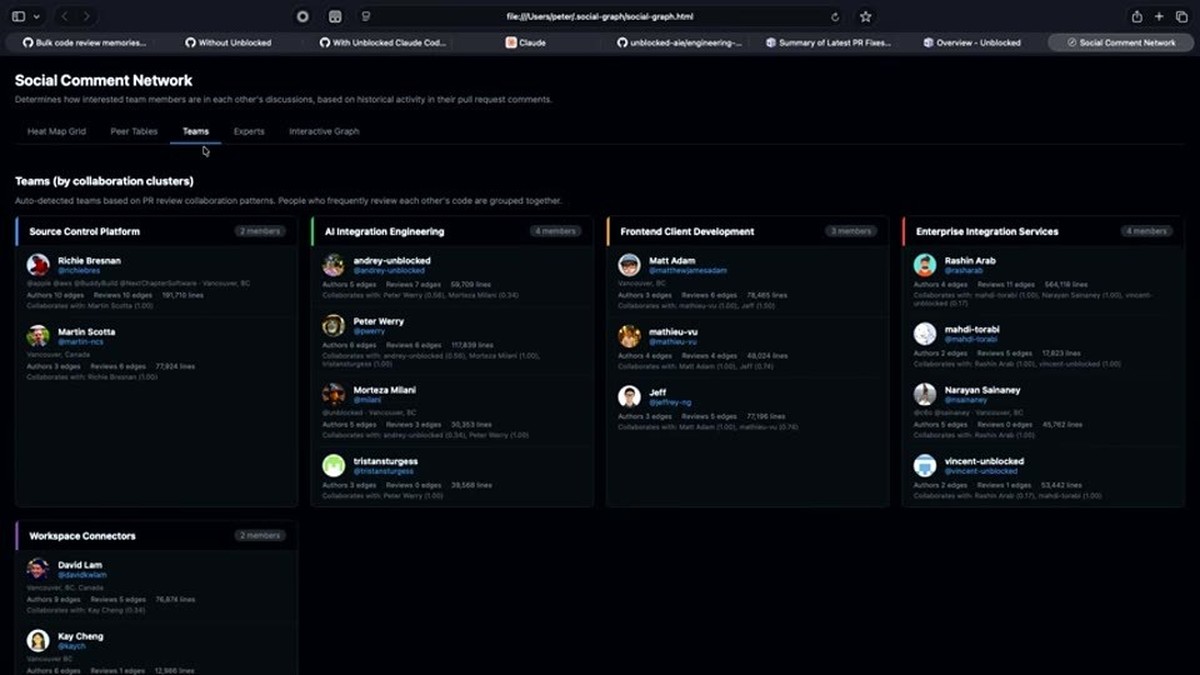The height and width of the screenshot is (675, 1200).
Task: Open the dropdown arrow next to sidebar icon
Action: click(x=37, y=17)
